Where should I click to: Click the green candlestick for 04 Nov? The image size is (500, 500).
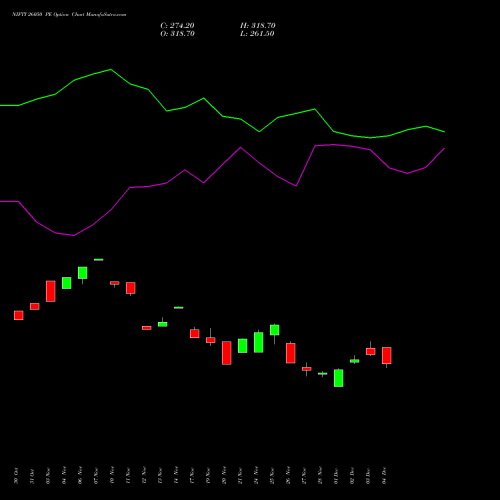67,283
